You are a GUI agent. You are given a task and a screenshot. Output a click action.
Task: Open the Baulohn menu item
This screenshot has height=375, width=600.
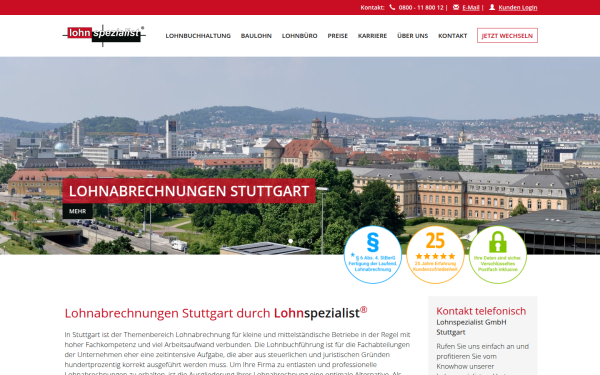256,36
